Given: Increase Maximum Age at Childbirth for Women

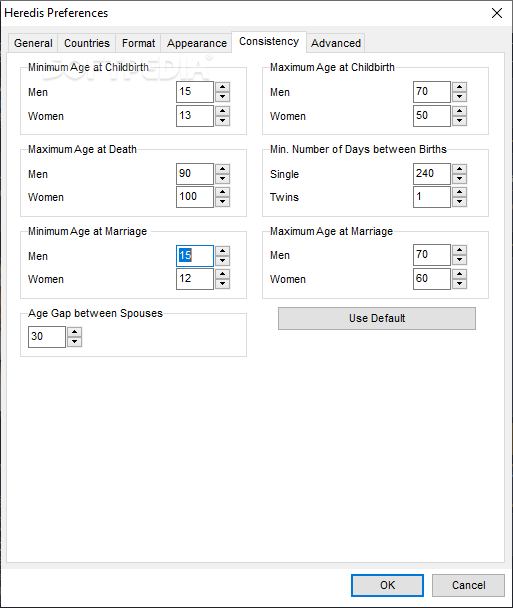Looking at the screenshot, I should click(459, 111).
